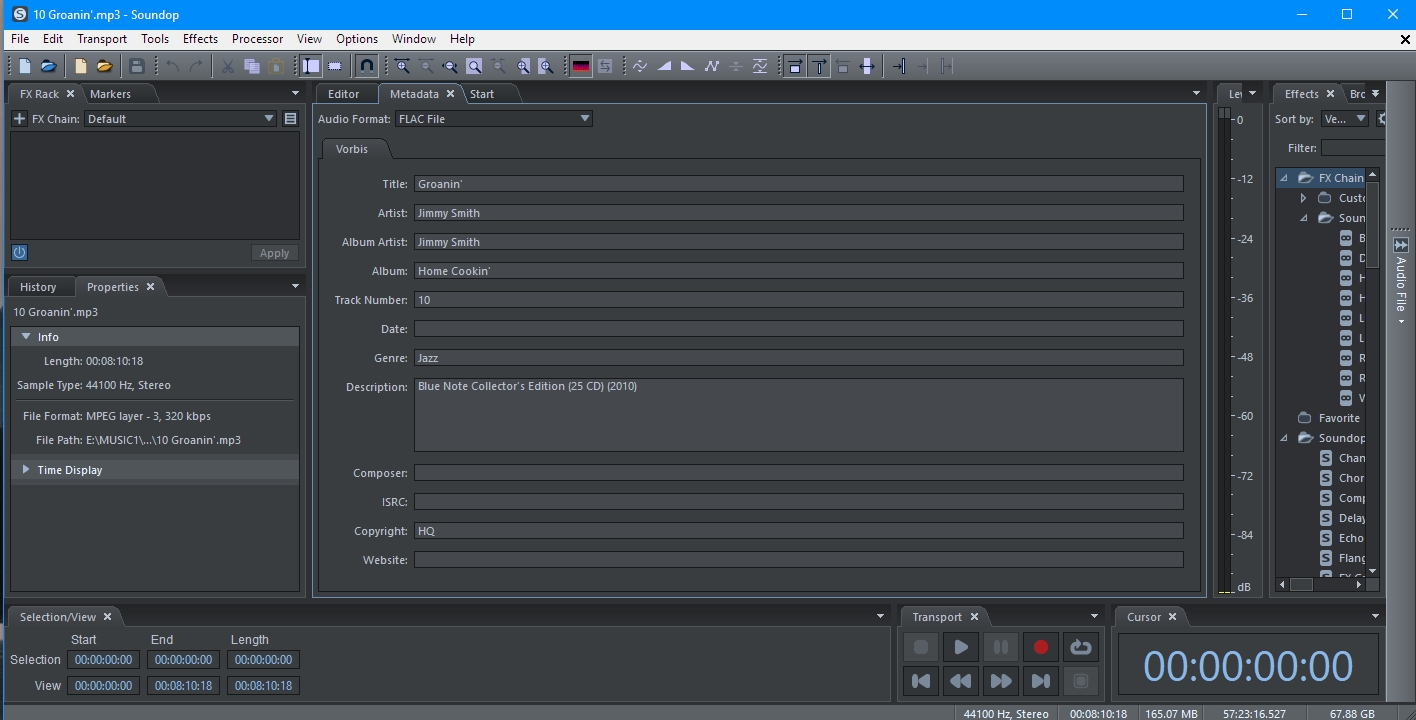Image resolution: width=1416 pixels, height=720 pixels.
Task: Select the Vorbis metadata tab
Action: (x=352, y=149)
